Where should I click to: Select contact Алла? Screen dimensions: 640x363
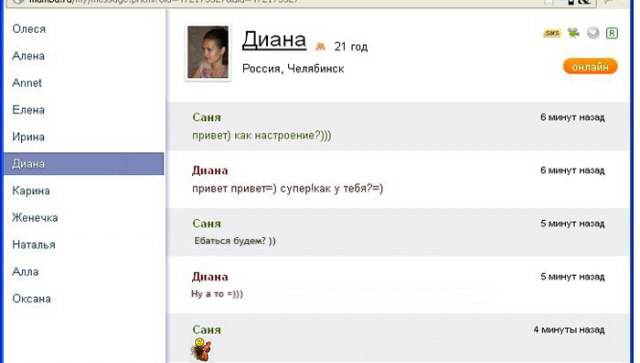pos(25,272)
